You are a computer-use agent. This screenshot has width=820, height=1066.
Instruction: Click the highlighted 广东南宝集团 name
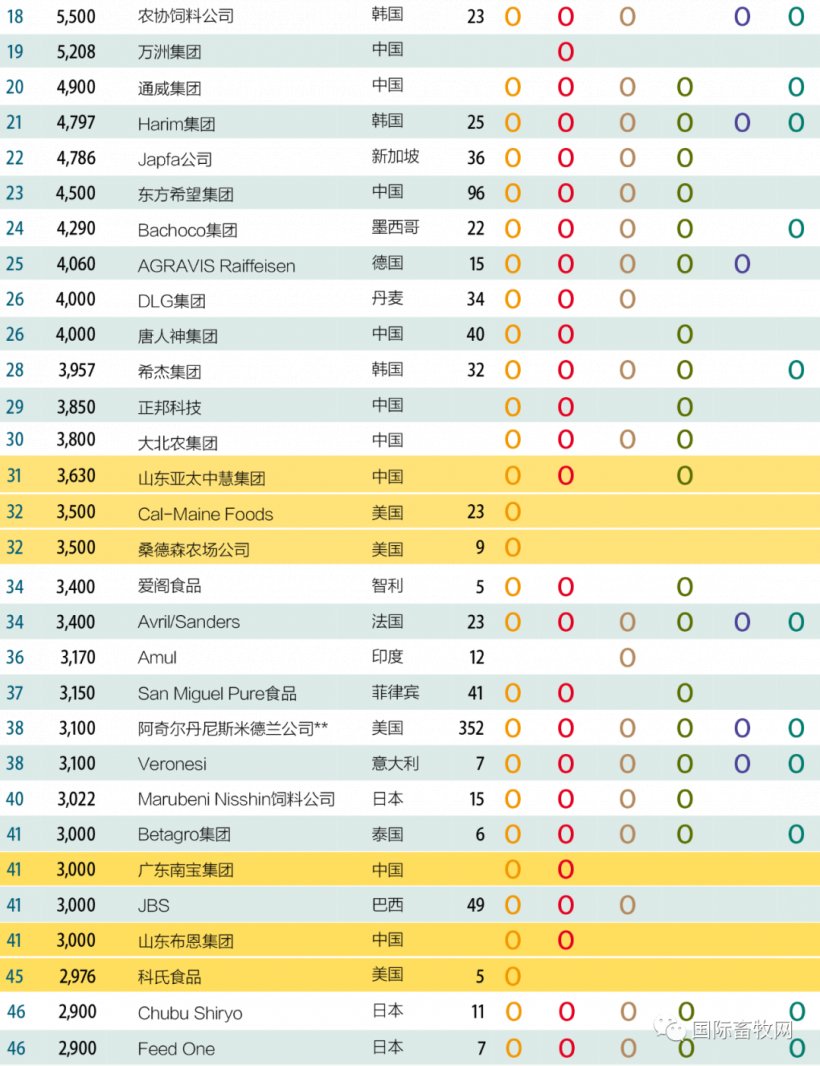coord(186,870)
